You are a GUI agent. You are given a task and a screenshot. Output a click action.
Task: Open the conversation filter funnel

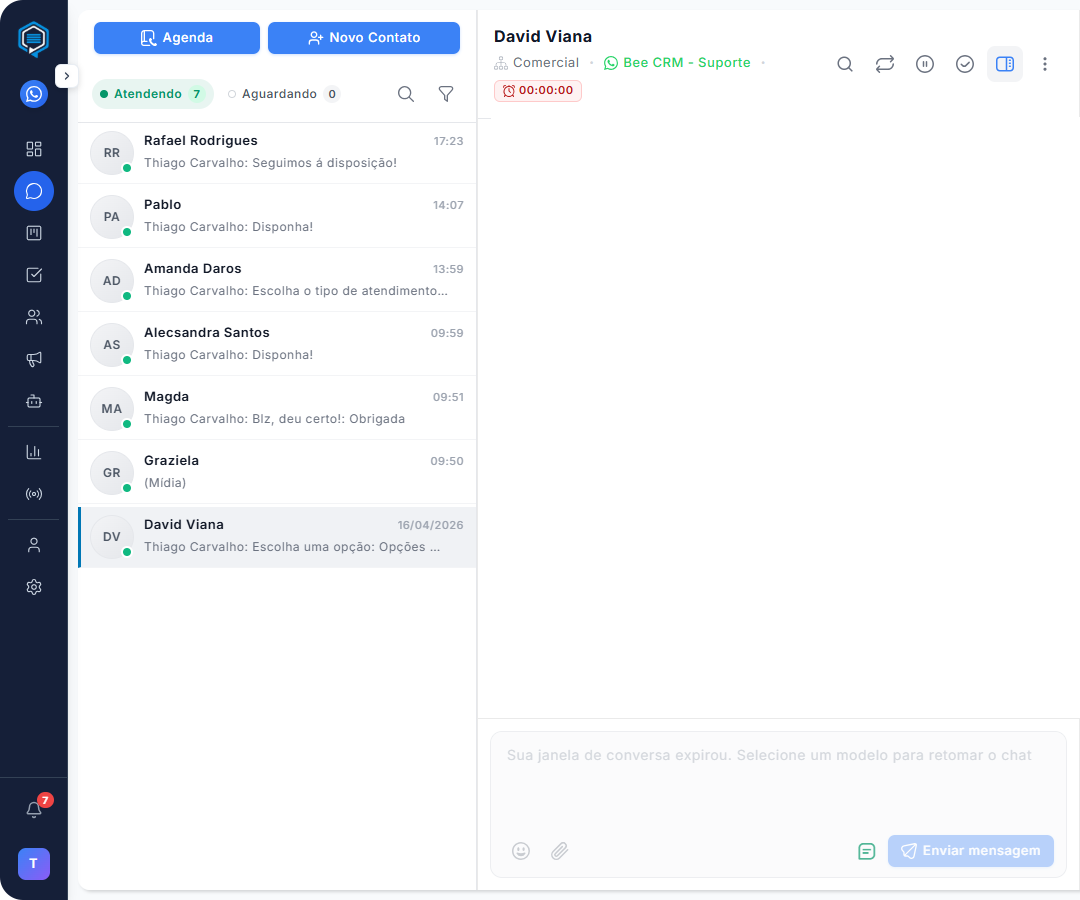[x=446, y=94]
